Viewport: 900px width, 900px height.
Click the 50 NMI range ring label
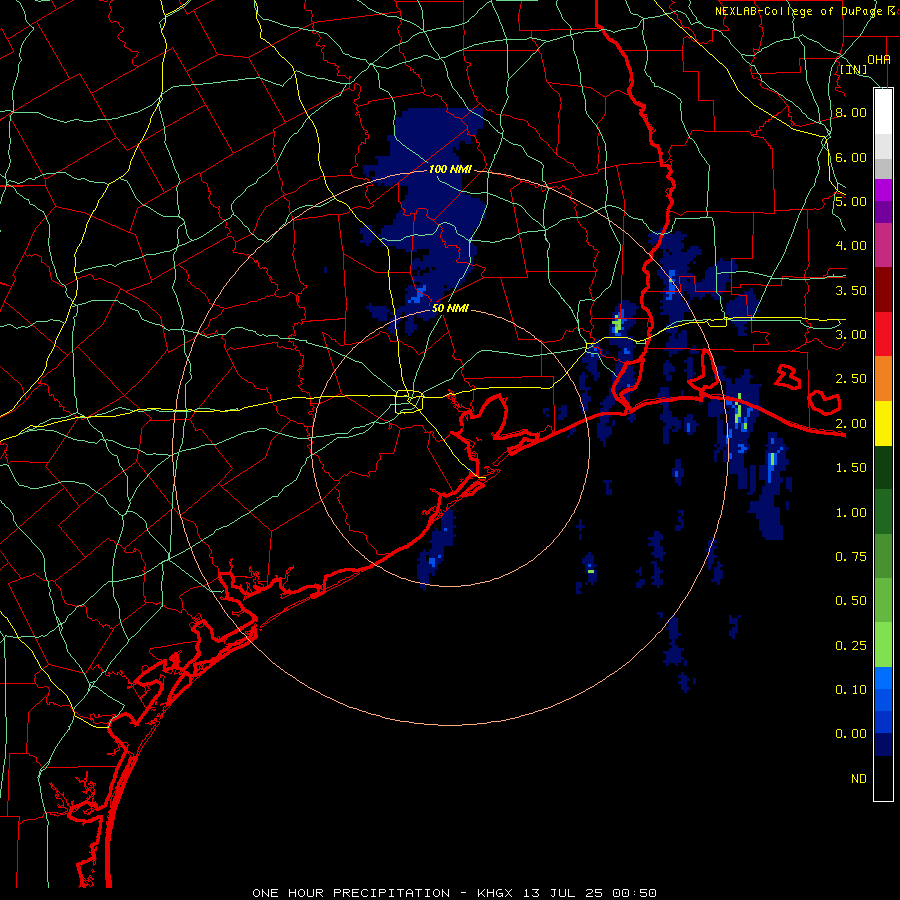click(x=450, y=308)
